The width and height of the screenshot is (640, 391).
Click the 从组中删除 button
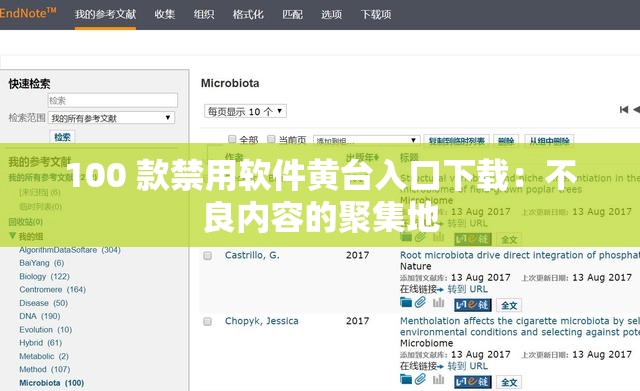point(549,141)
